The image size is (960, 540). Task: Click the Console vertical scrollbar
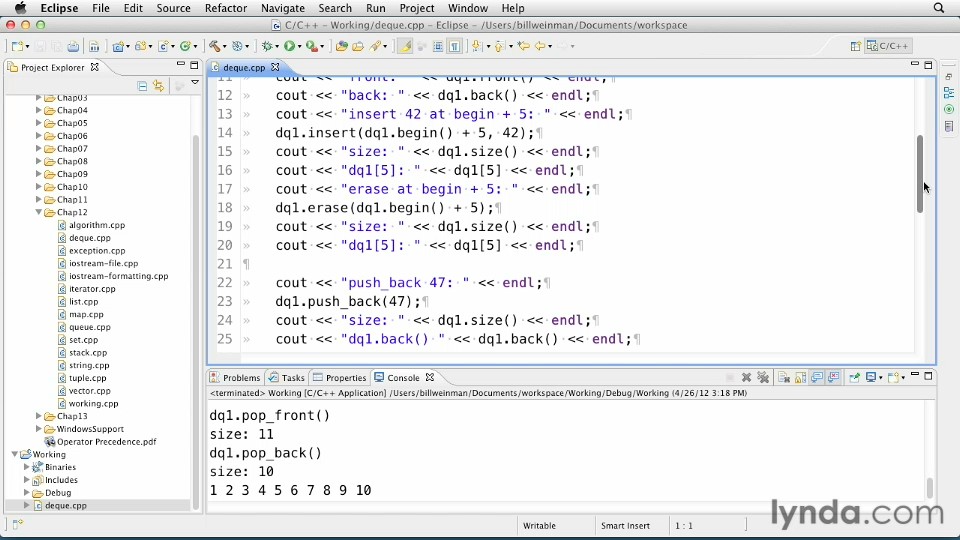[x=929, y=488]
